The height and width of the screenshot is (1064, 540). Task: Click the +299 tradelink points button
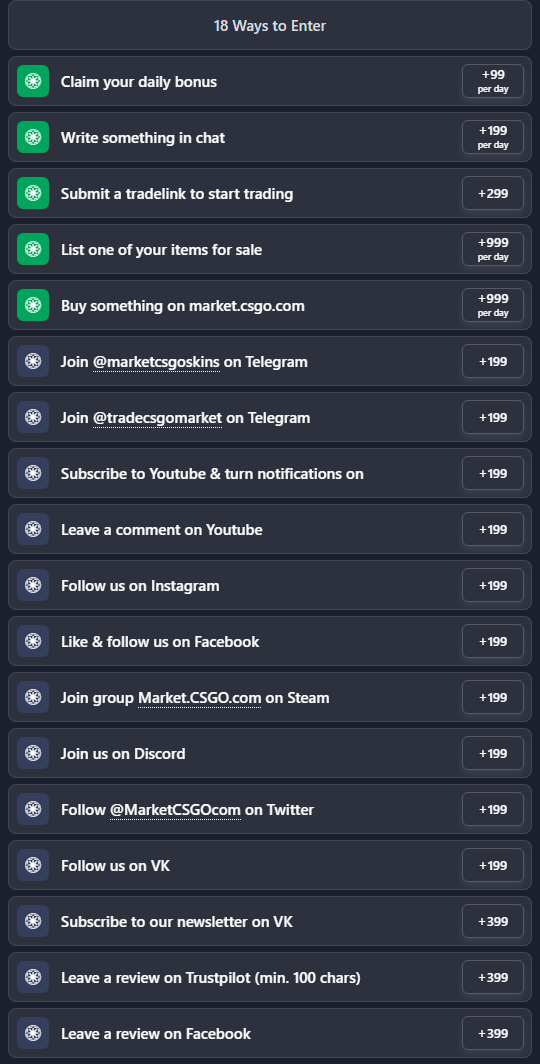pyautogui.click(x=493, y=193)
